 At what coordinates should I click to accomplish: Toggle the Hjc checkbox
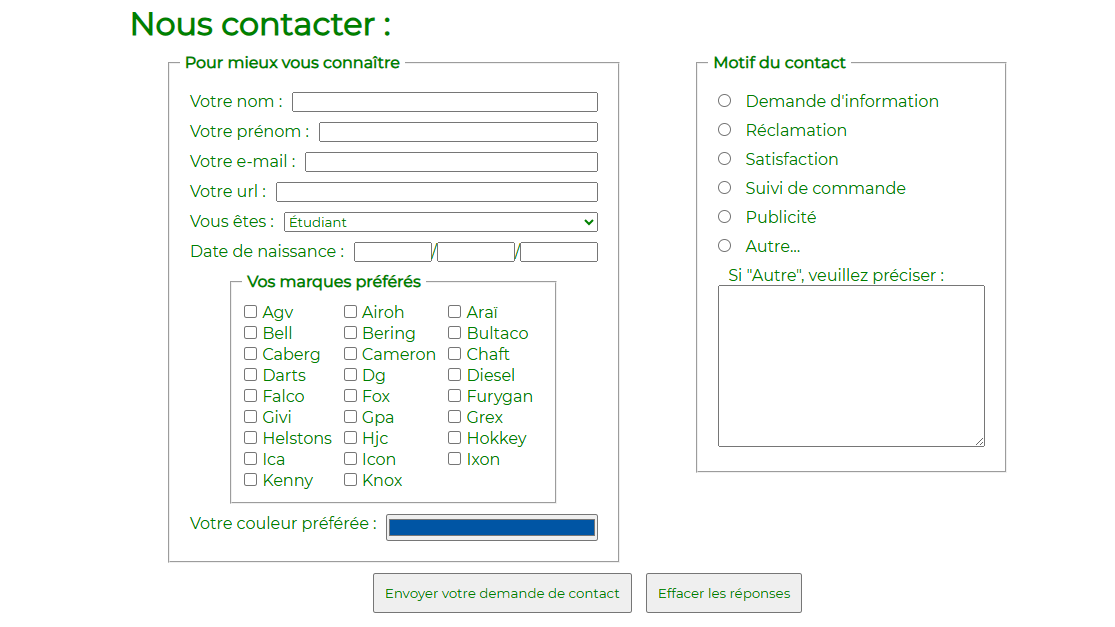[x=350, y=438]
